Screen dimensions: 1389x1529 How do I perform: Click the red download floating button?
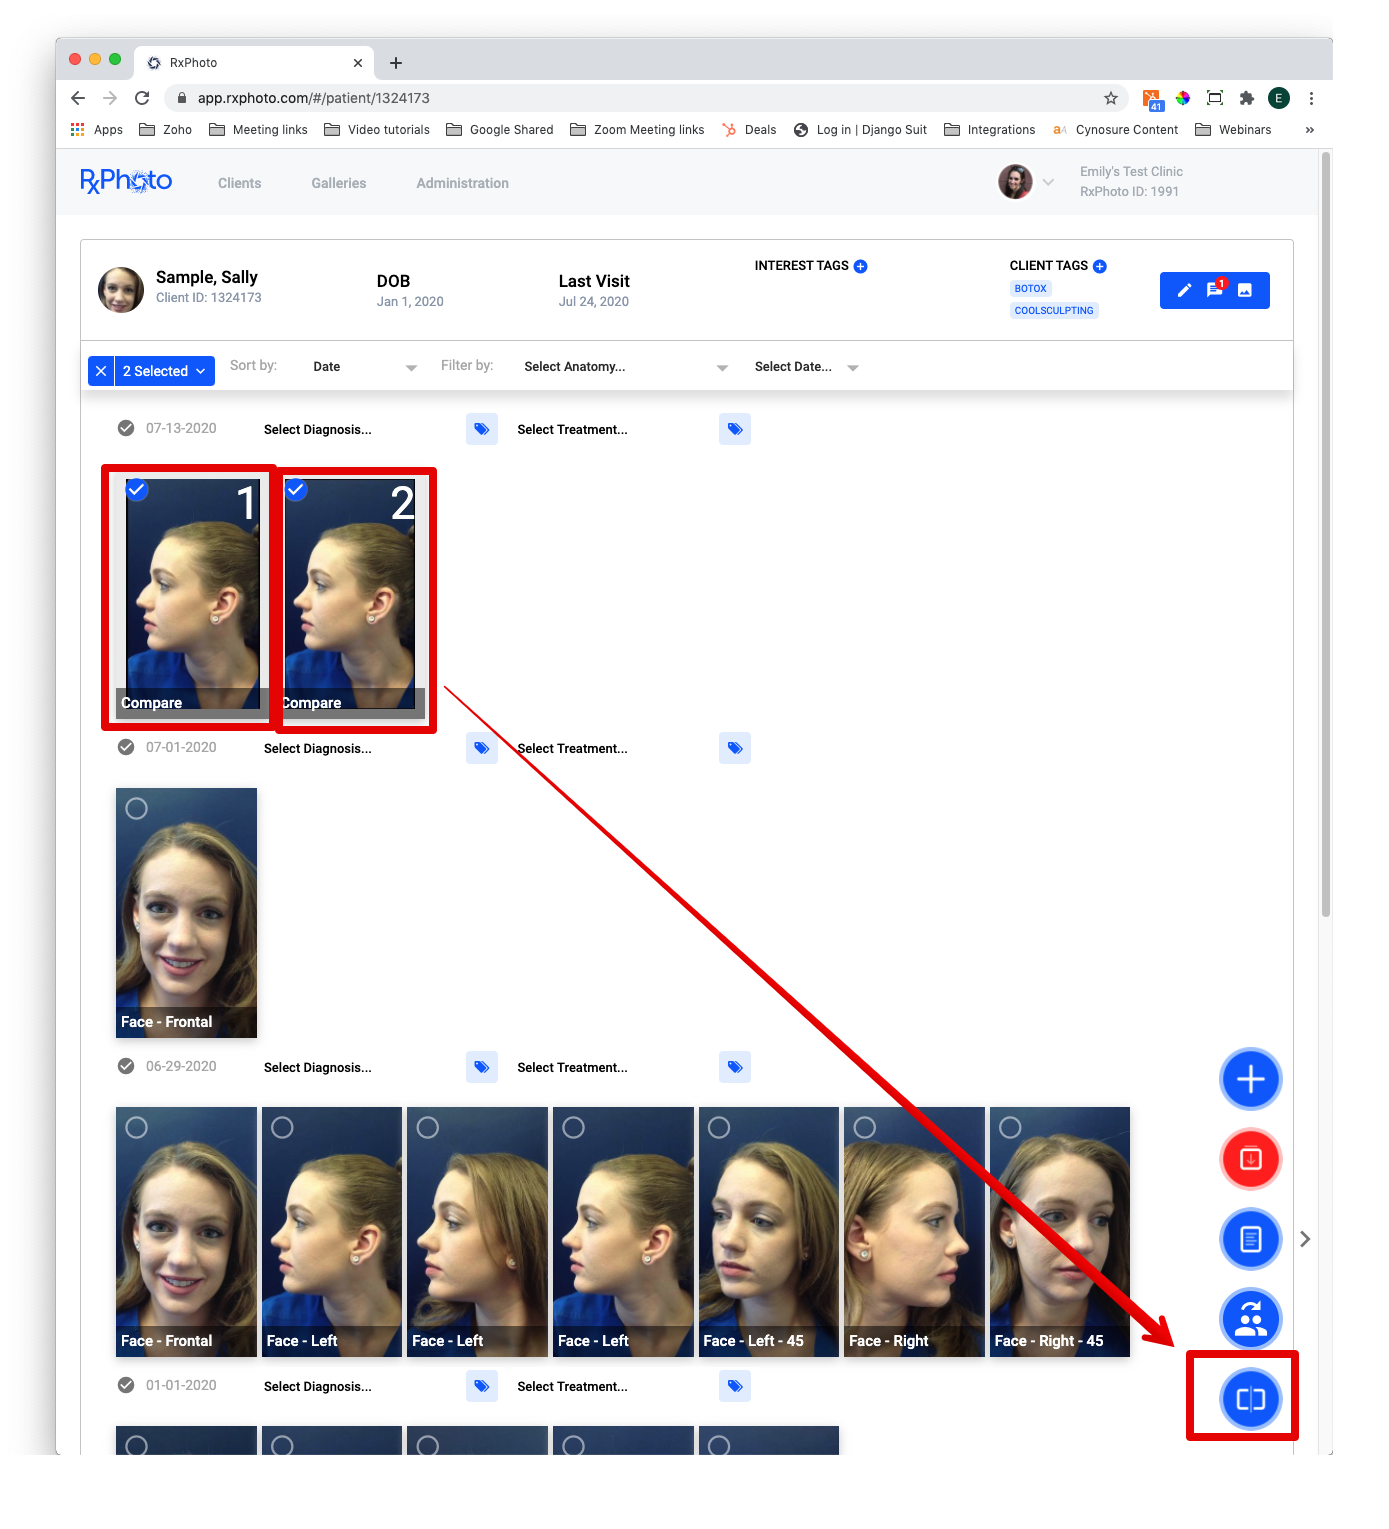[1250, 1159]
